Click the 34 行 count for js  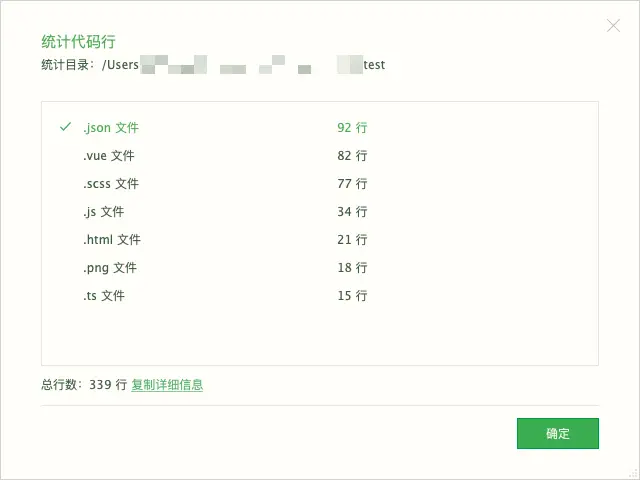(x=352, y=211)
